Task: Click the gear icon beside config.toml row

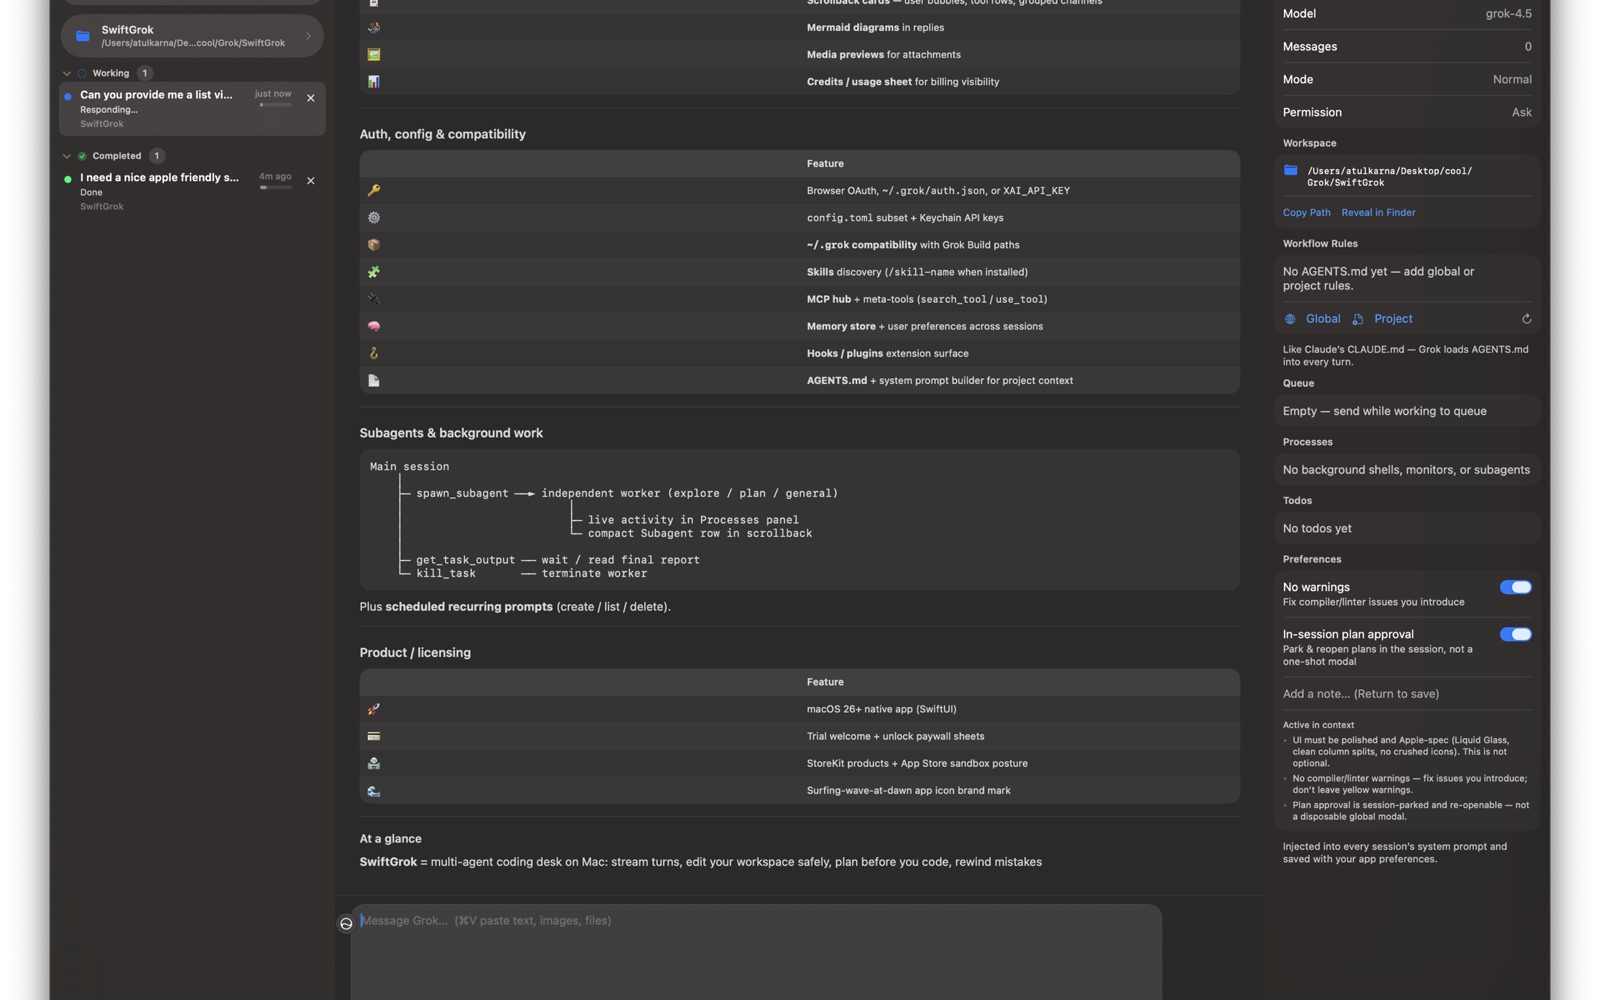Action: [x=374, y=217]
